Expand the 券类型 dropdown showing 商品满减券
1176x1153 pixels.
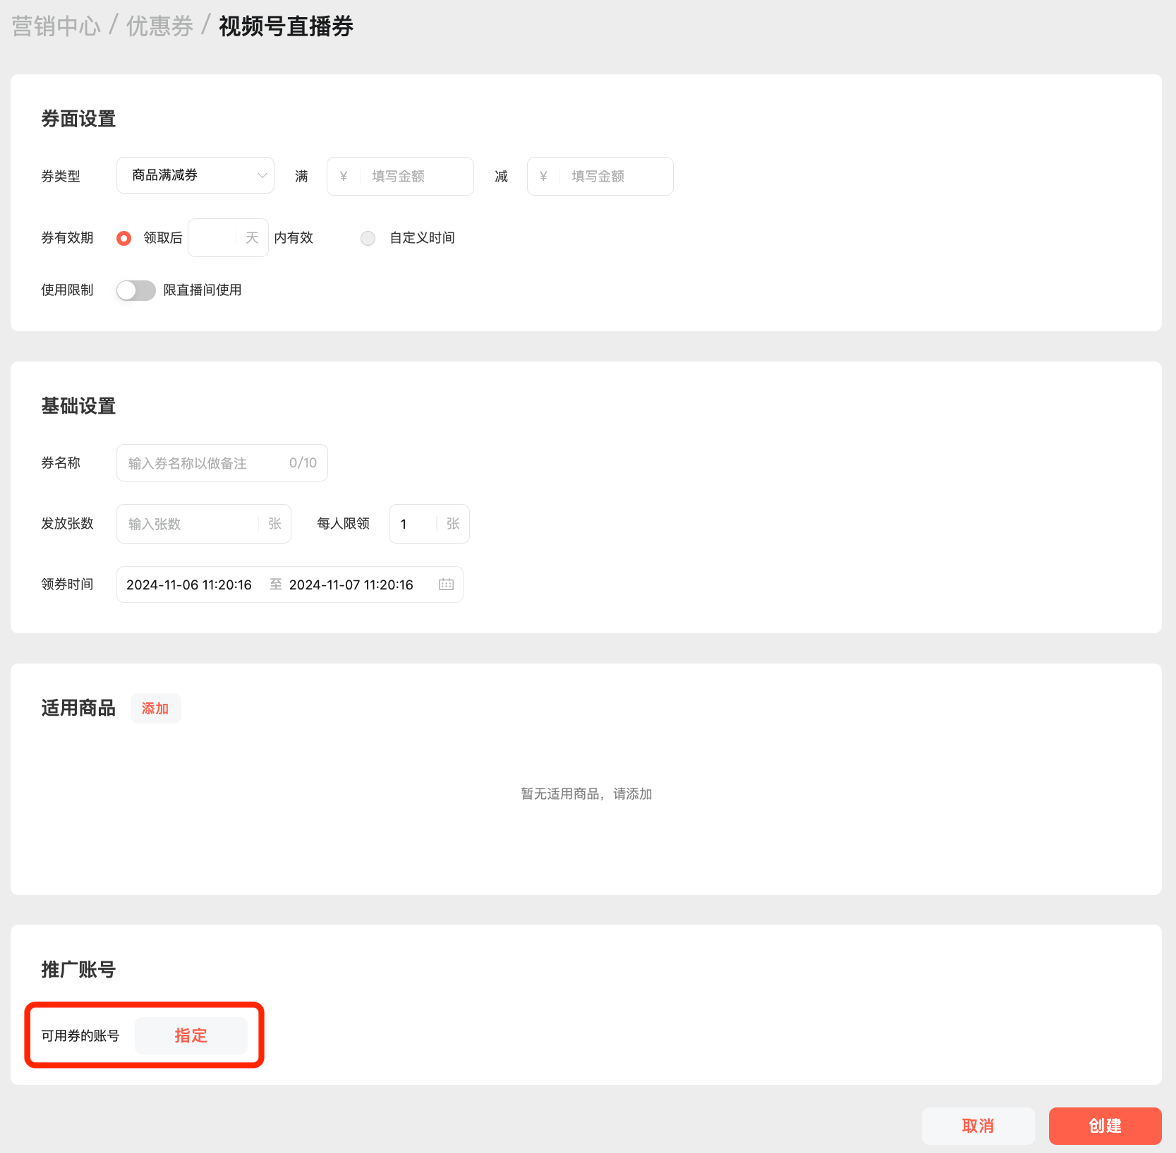(195, 176)
